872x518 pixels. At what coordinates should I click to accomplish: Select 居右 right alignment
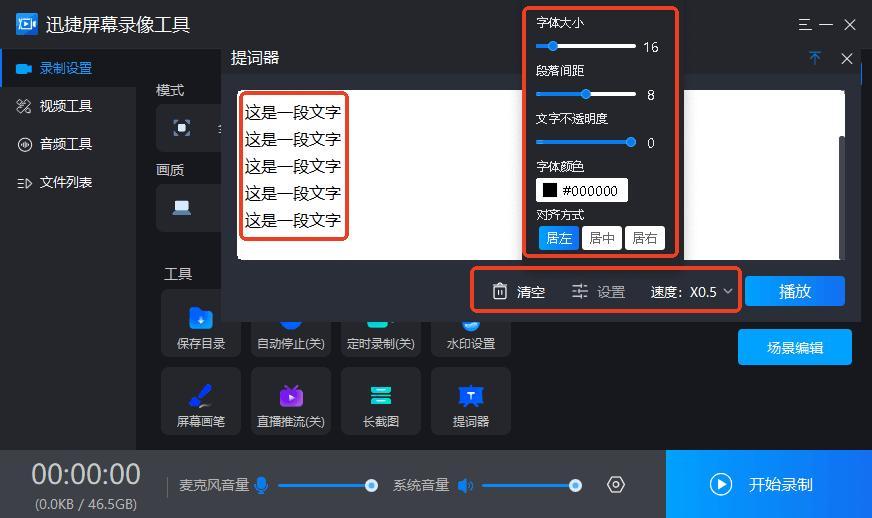(645, 238)
